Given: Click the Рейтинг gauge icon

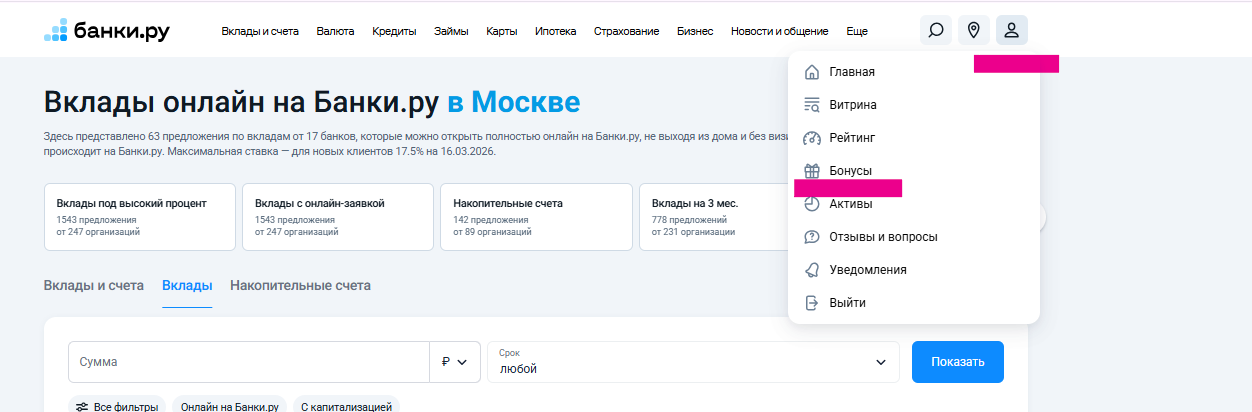Looking at the screenshot, I should (812, 138).
